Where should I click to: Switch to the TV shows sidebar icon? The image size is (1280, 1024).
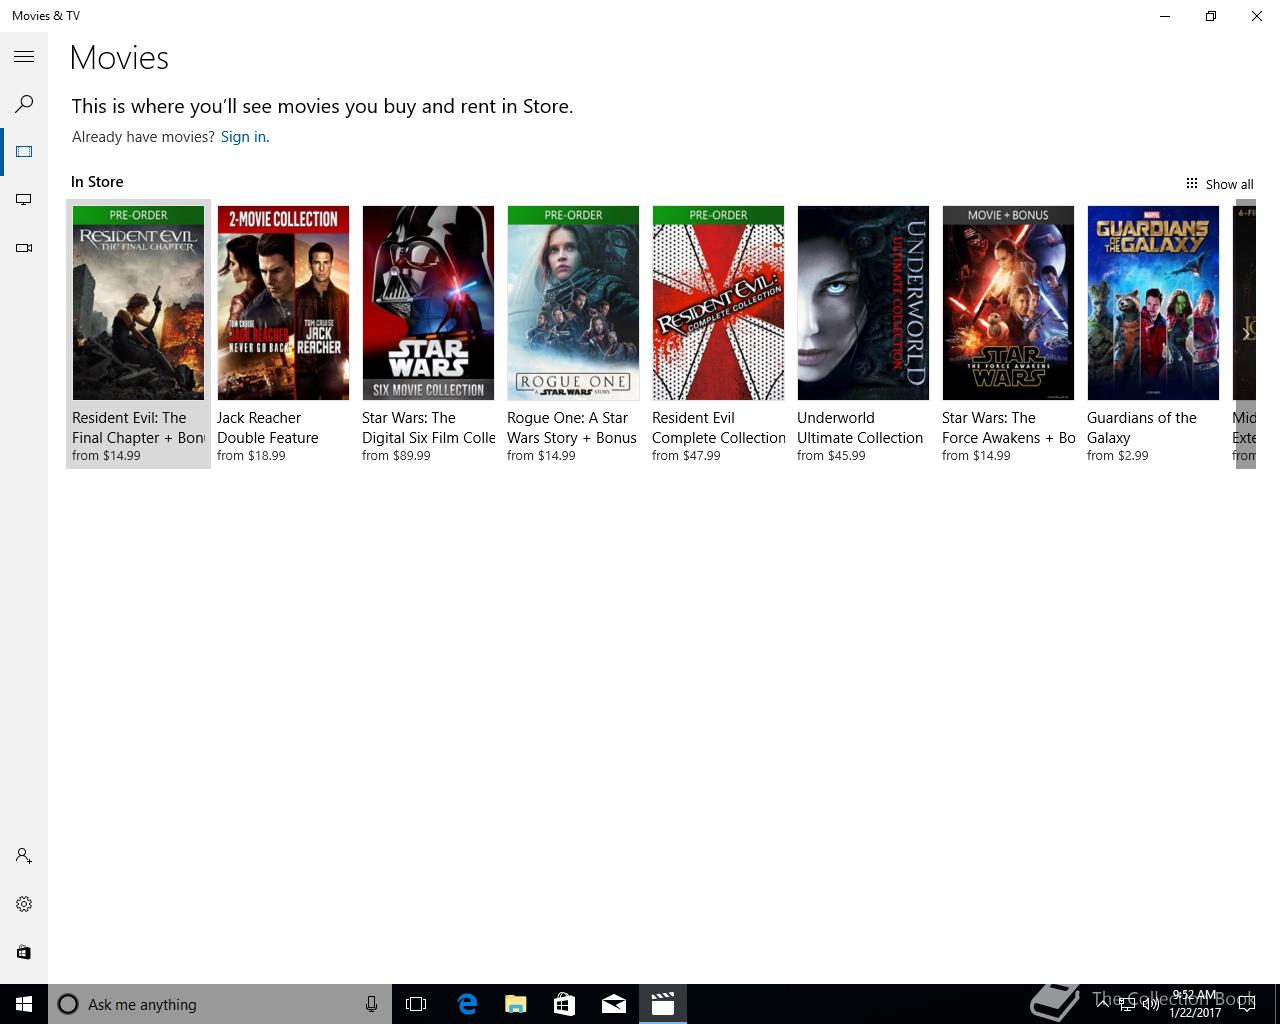coord(24,199)
